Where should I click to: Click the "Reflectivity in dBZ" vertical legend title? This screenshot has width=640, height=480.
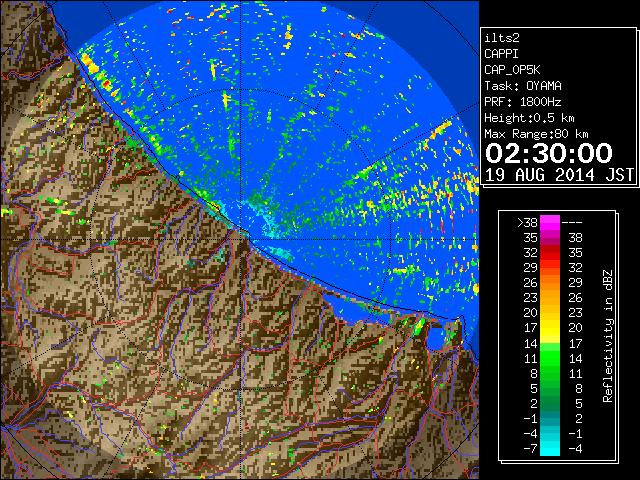click(608, 336)
